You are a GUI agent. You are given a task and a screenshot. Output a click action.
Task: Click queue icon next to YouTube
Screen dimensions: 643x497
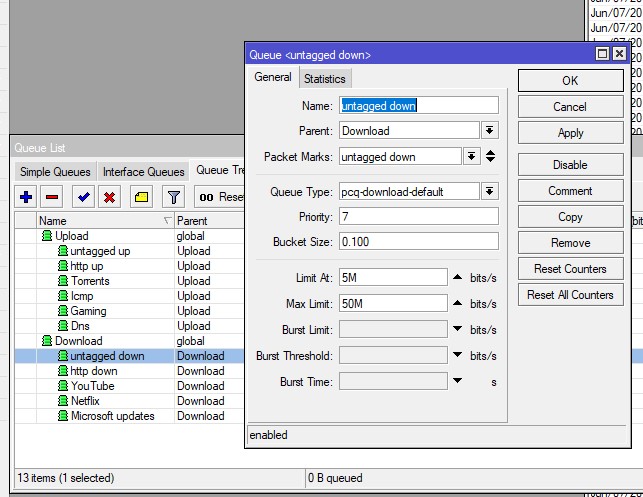pyautogui.click(x=63, y=386)
